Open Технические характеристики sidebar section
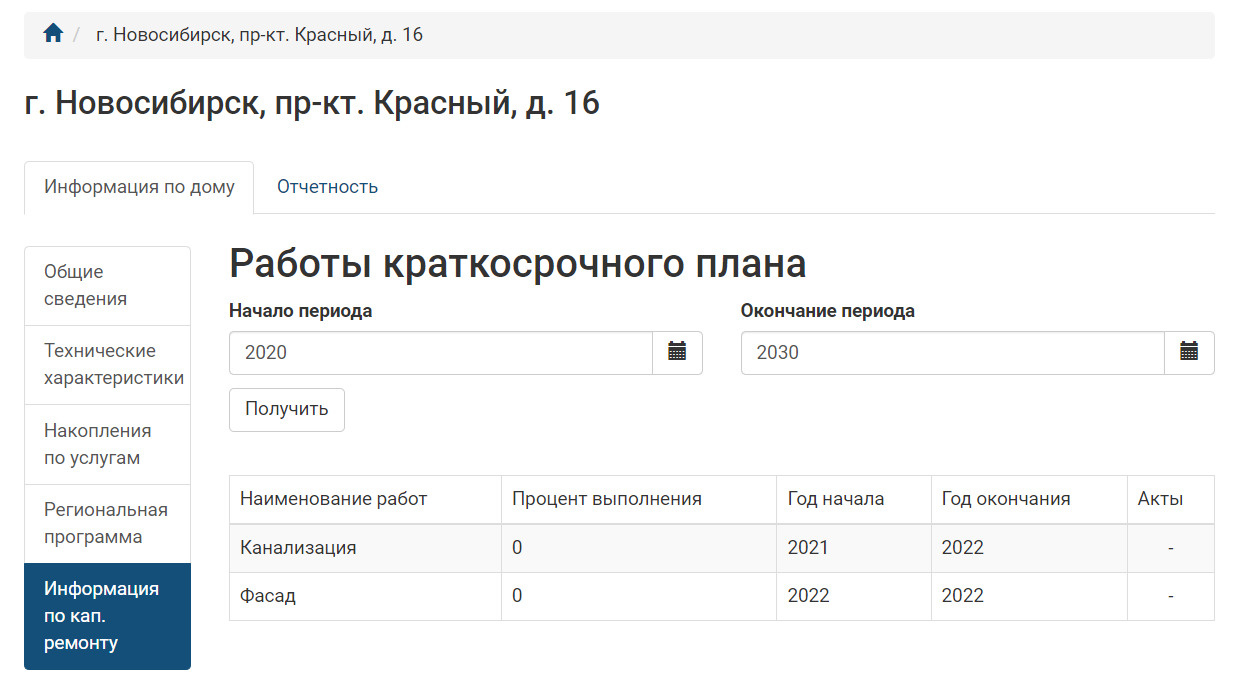The height and width of the screenshot is (677, 1240). [107, 365]
